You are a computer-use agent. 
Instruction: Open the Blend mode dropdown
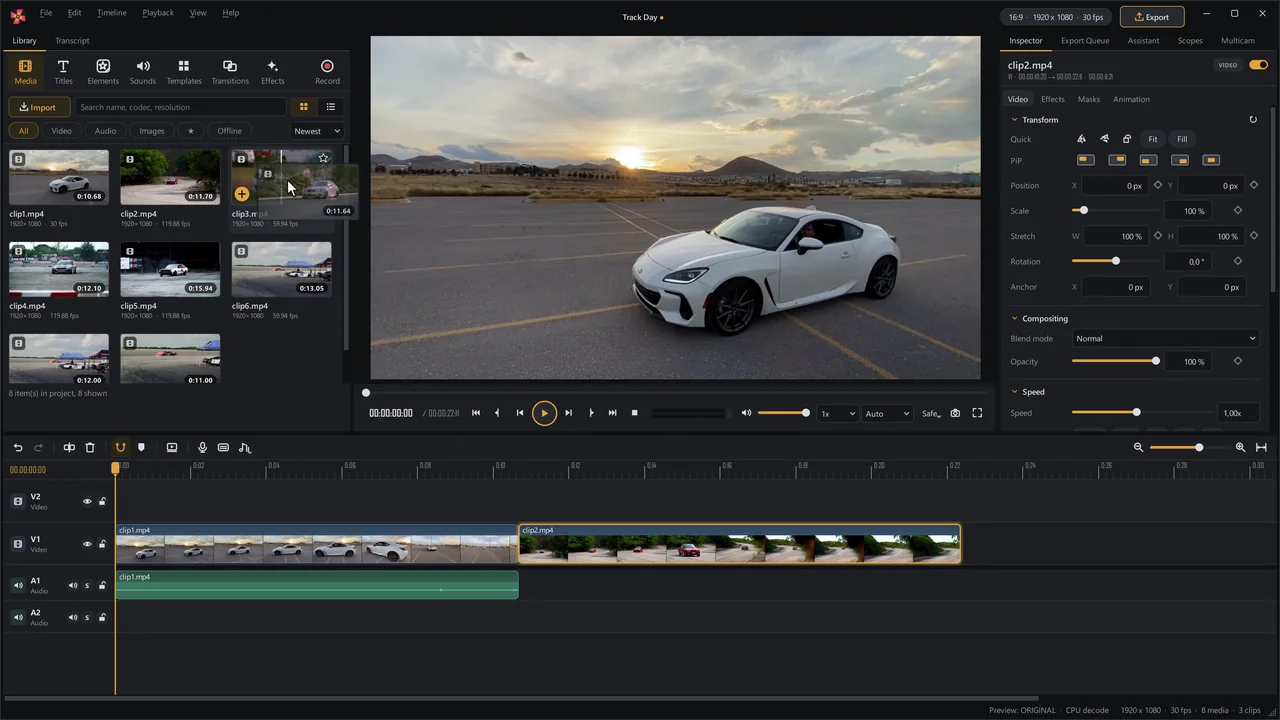tap(1165, 339)
